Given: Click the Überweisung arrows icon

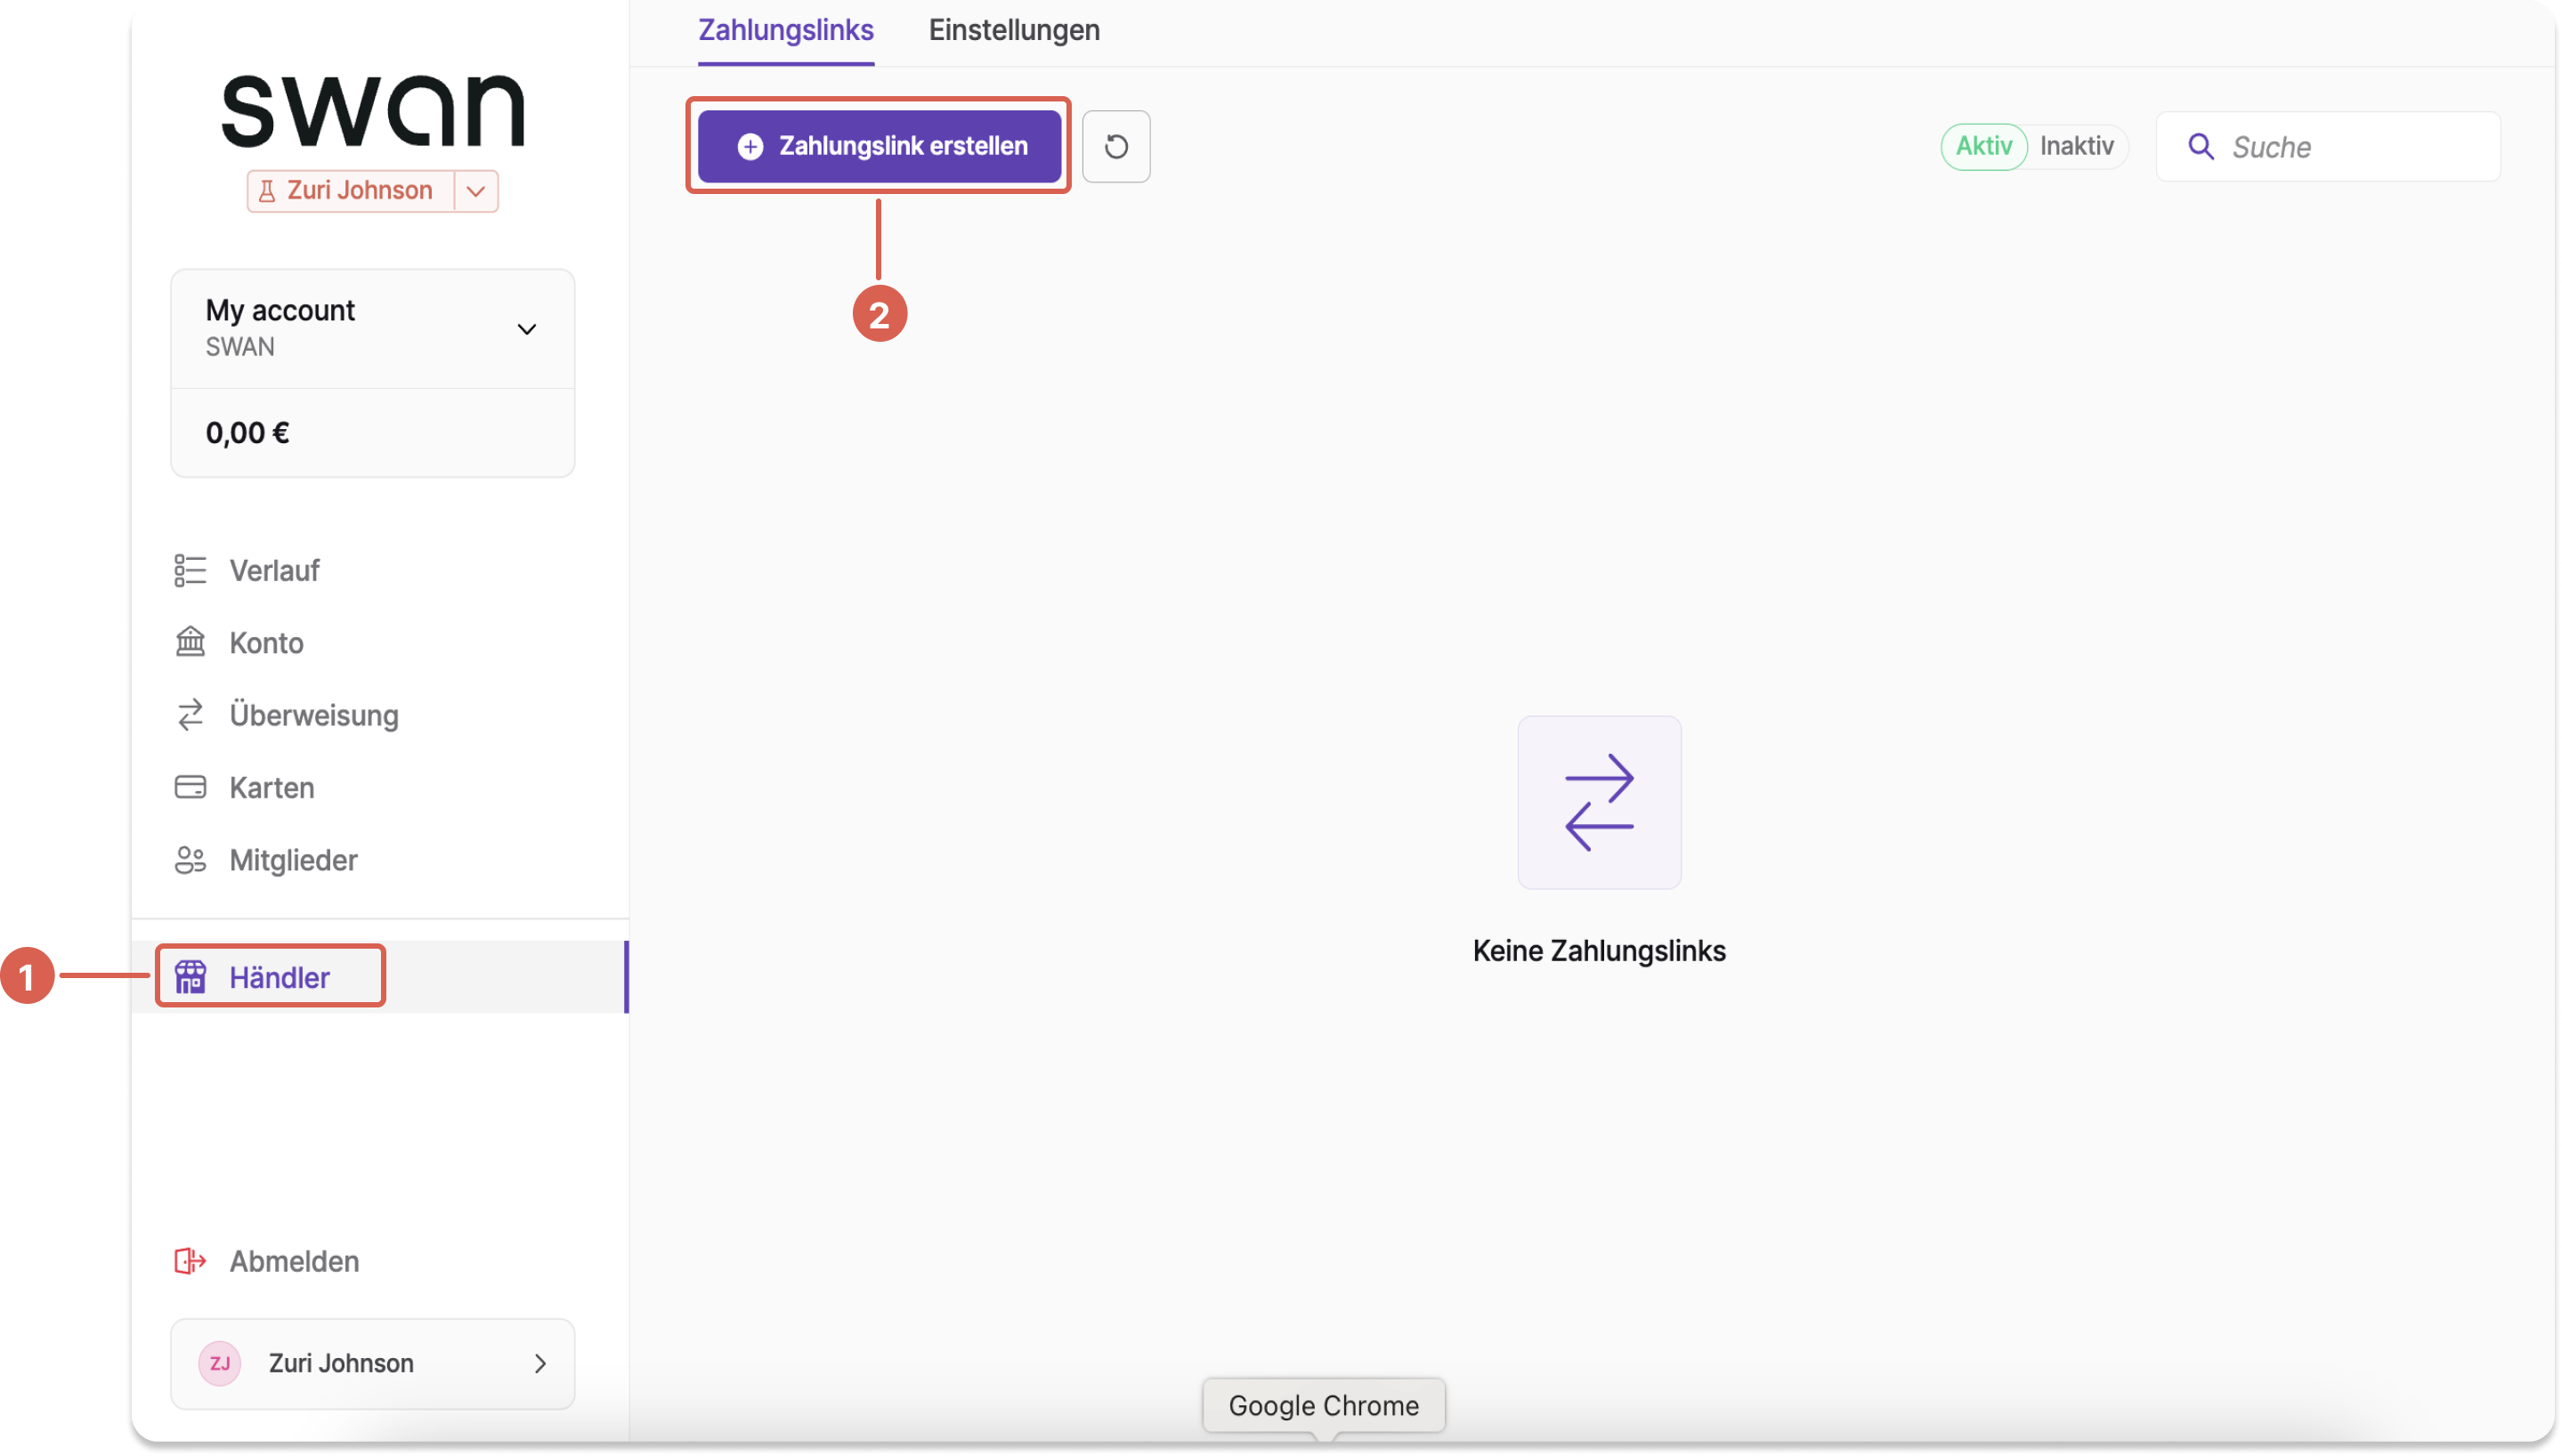Looking at the screenshot, I should [x=190, y=714].
